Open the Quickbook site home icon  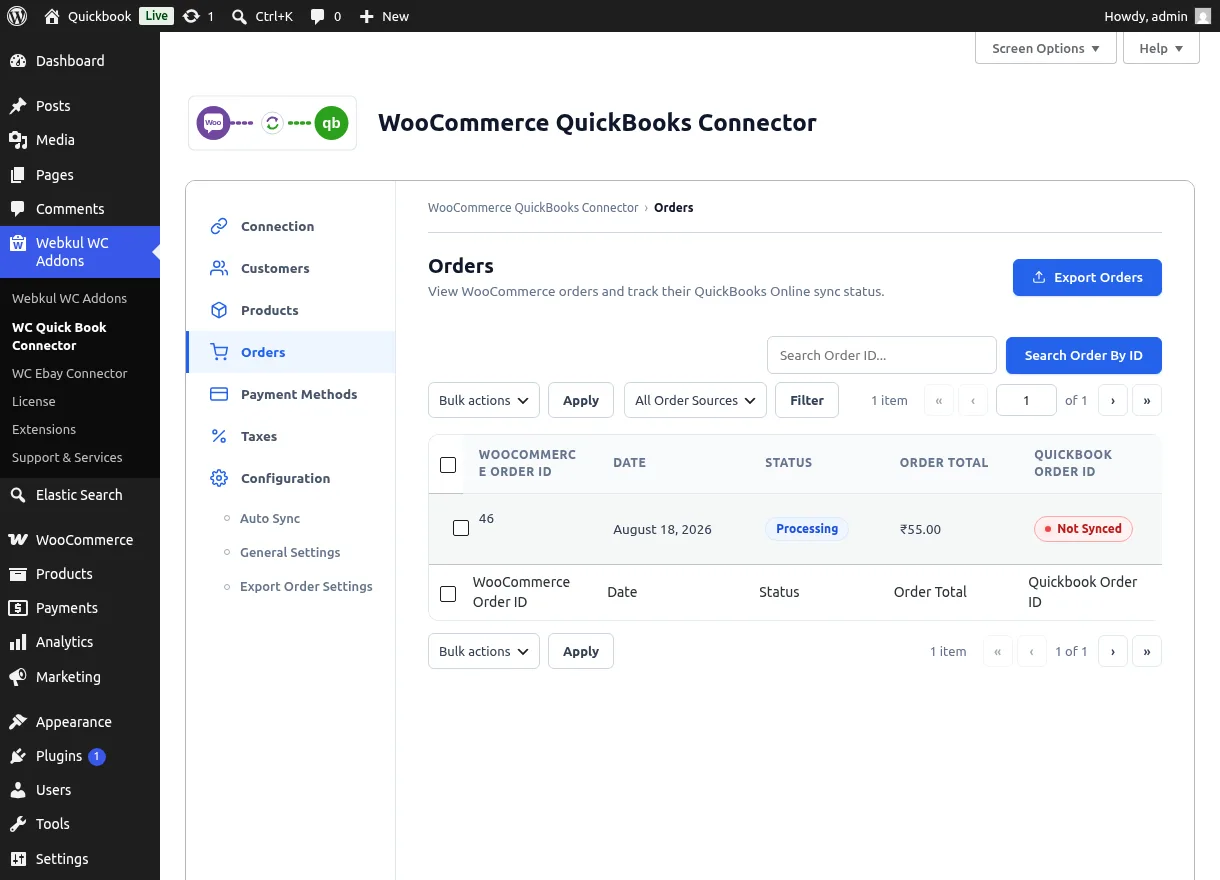coord(52,16)
